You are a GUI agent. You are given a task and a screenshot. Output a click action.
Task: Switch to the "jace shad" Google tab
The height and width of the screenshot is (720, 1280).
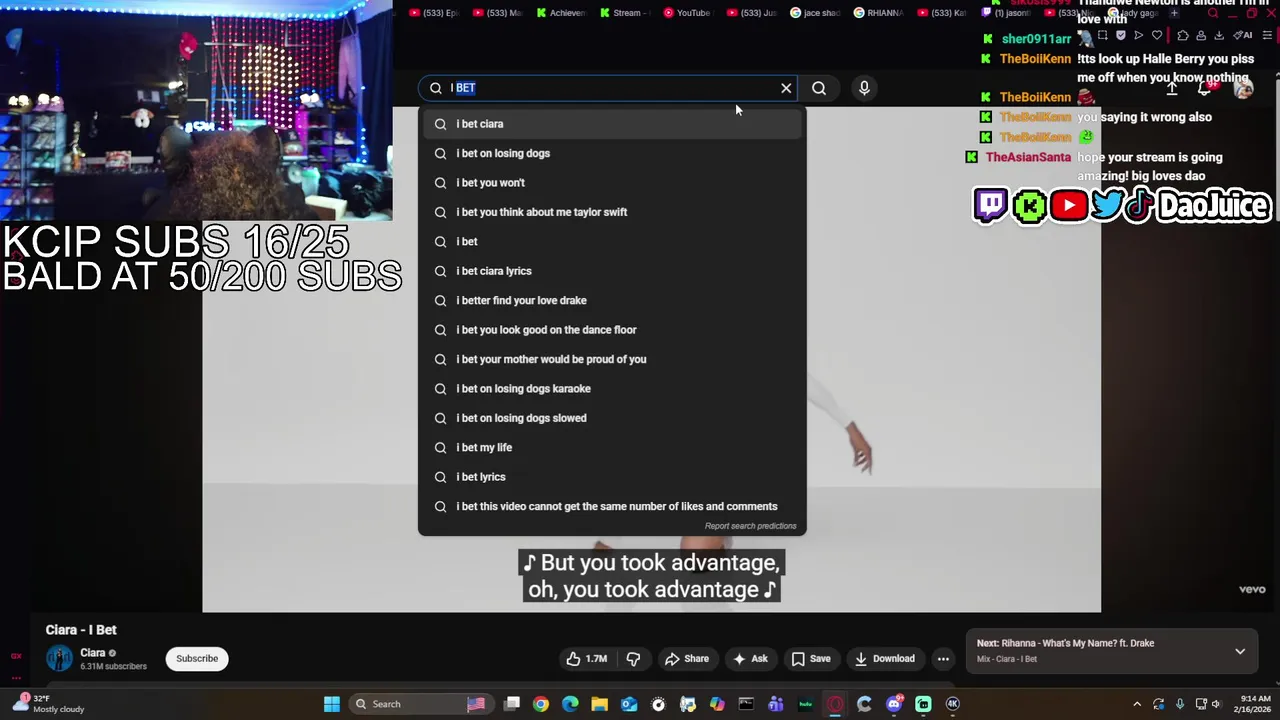coord(816,13)
